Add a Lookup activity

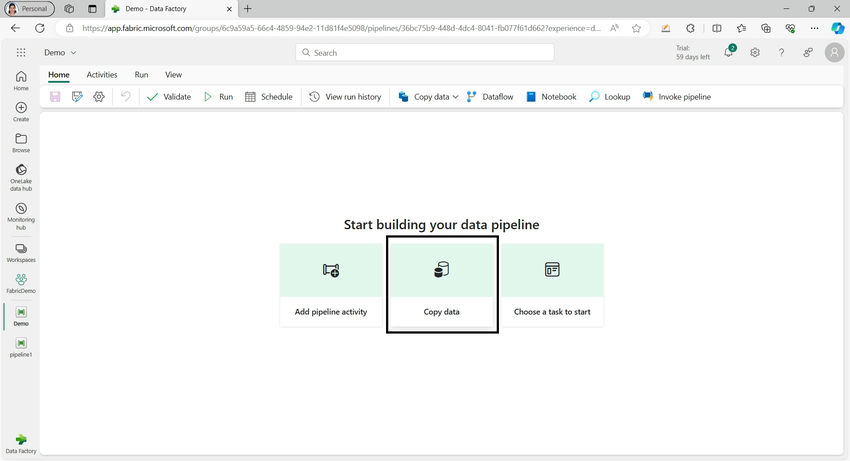(x=610, y=97)
